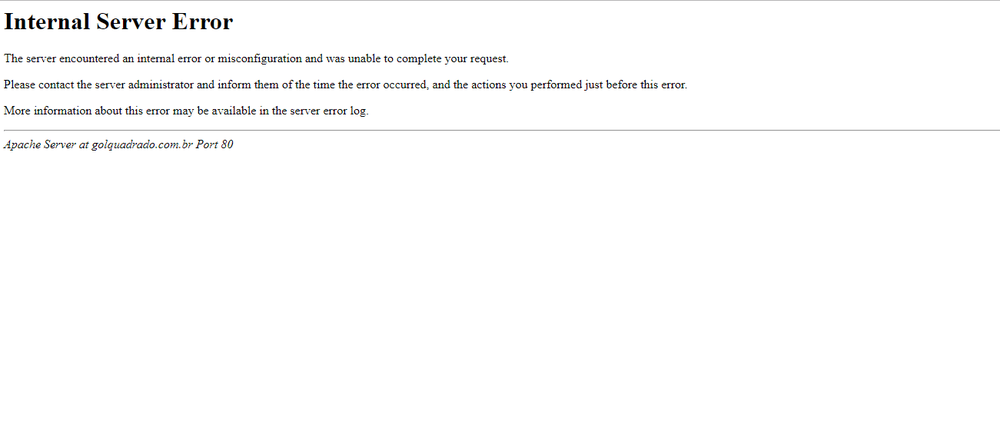Click the Internal Server Error heading
The image size is (1000, 434).
[118, 22]
